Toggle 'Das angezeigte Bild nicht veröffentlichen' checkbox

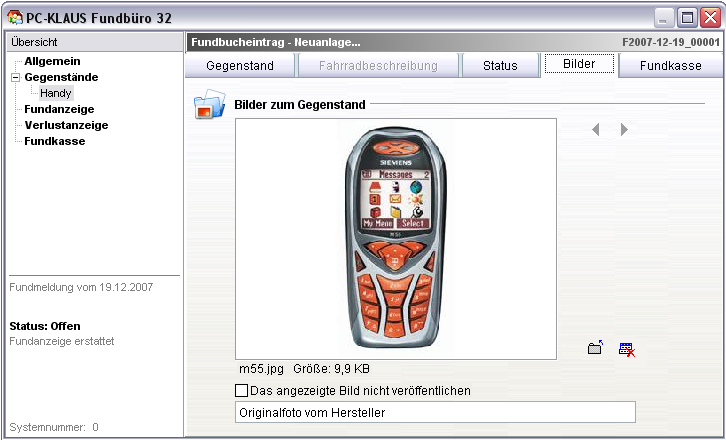241,391
